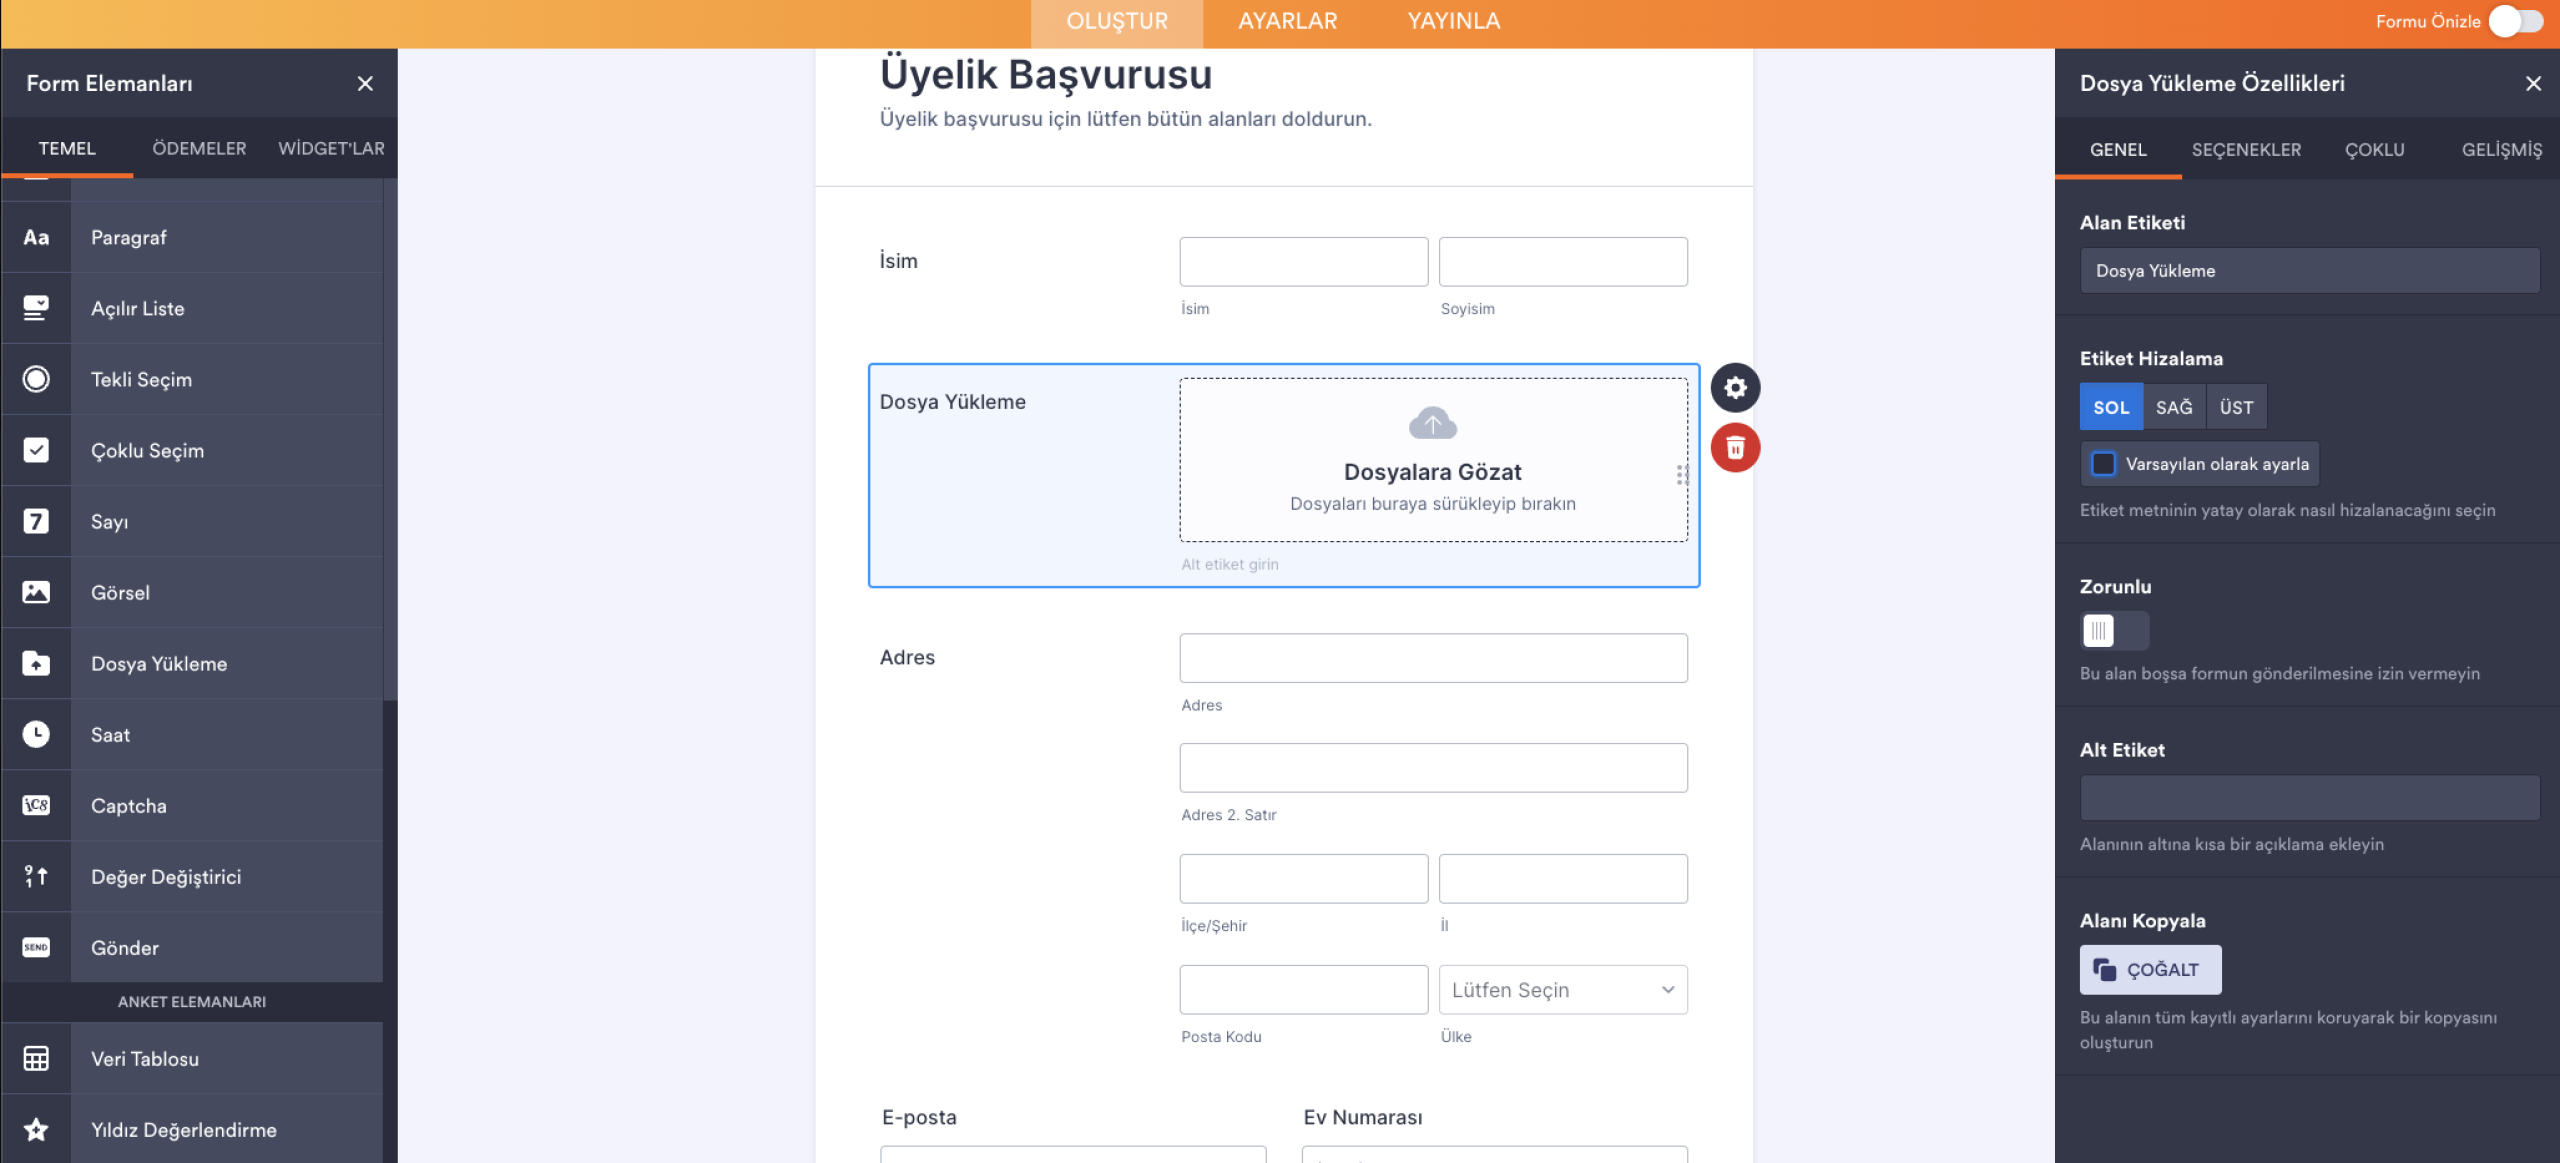Set label alignment to SAĞ

(x=2174, y=407)
